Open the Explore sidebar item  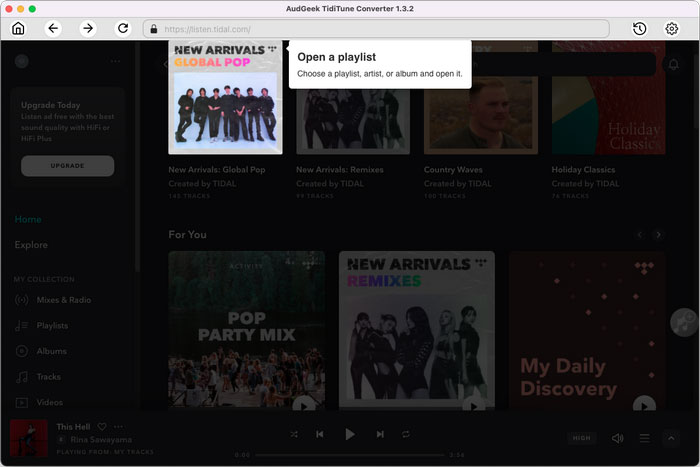[31, 245]
